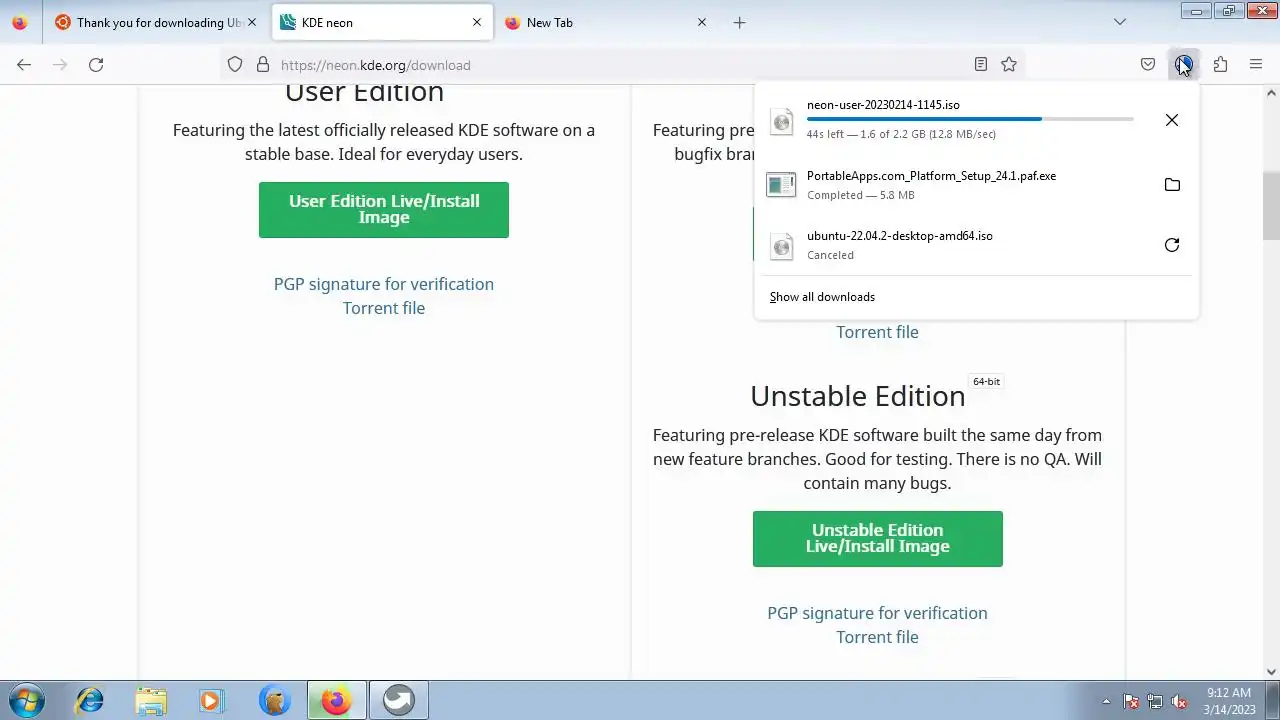Image resolution: width=1280 pixels, height=720 pixels.
Task: Bookmark this page with the star icon
Action: click(1009, 65)
